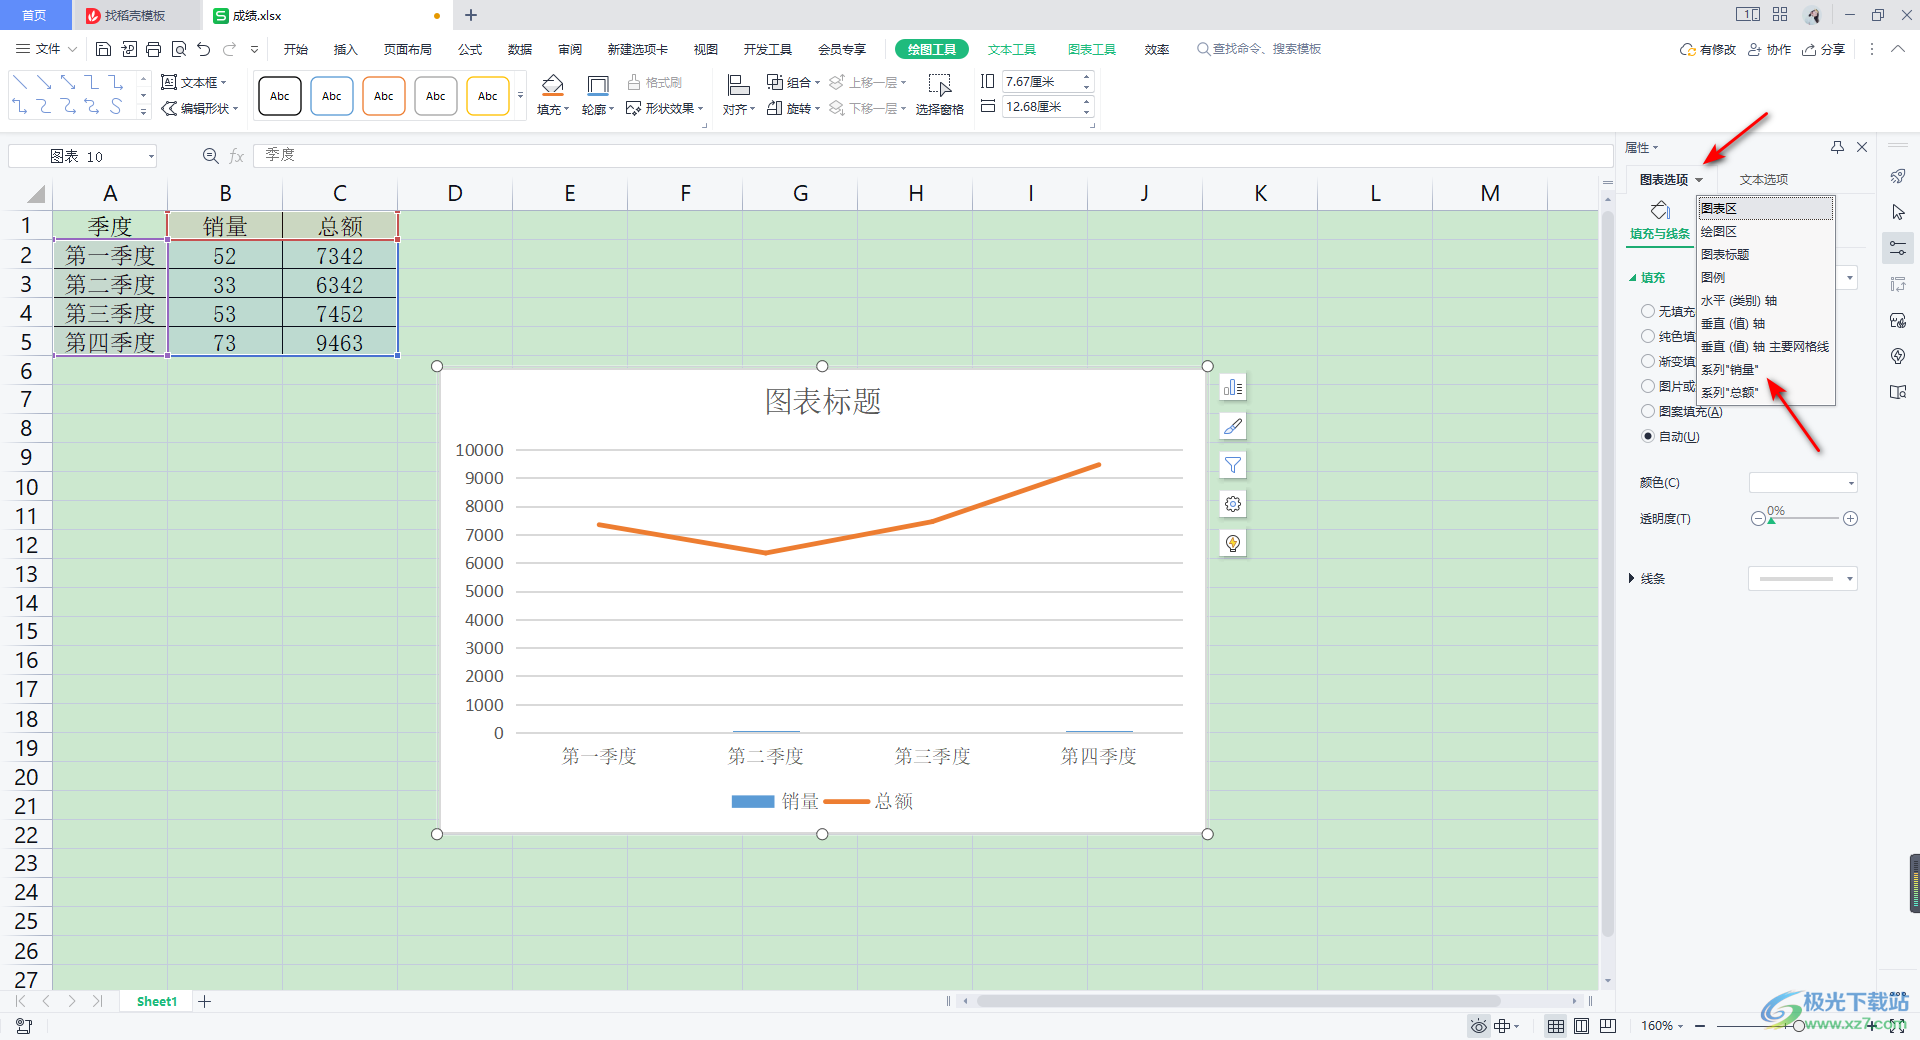Screen dimensions: 1920x1040
Task: Click the 查找命令 search command box
Action: (x=1260, y=49)
